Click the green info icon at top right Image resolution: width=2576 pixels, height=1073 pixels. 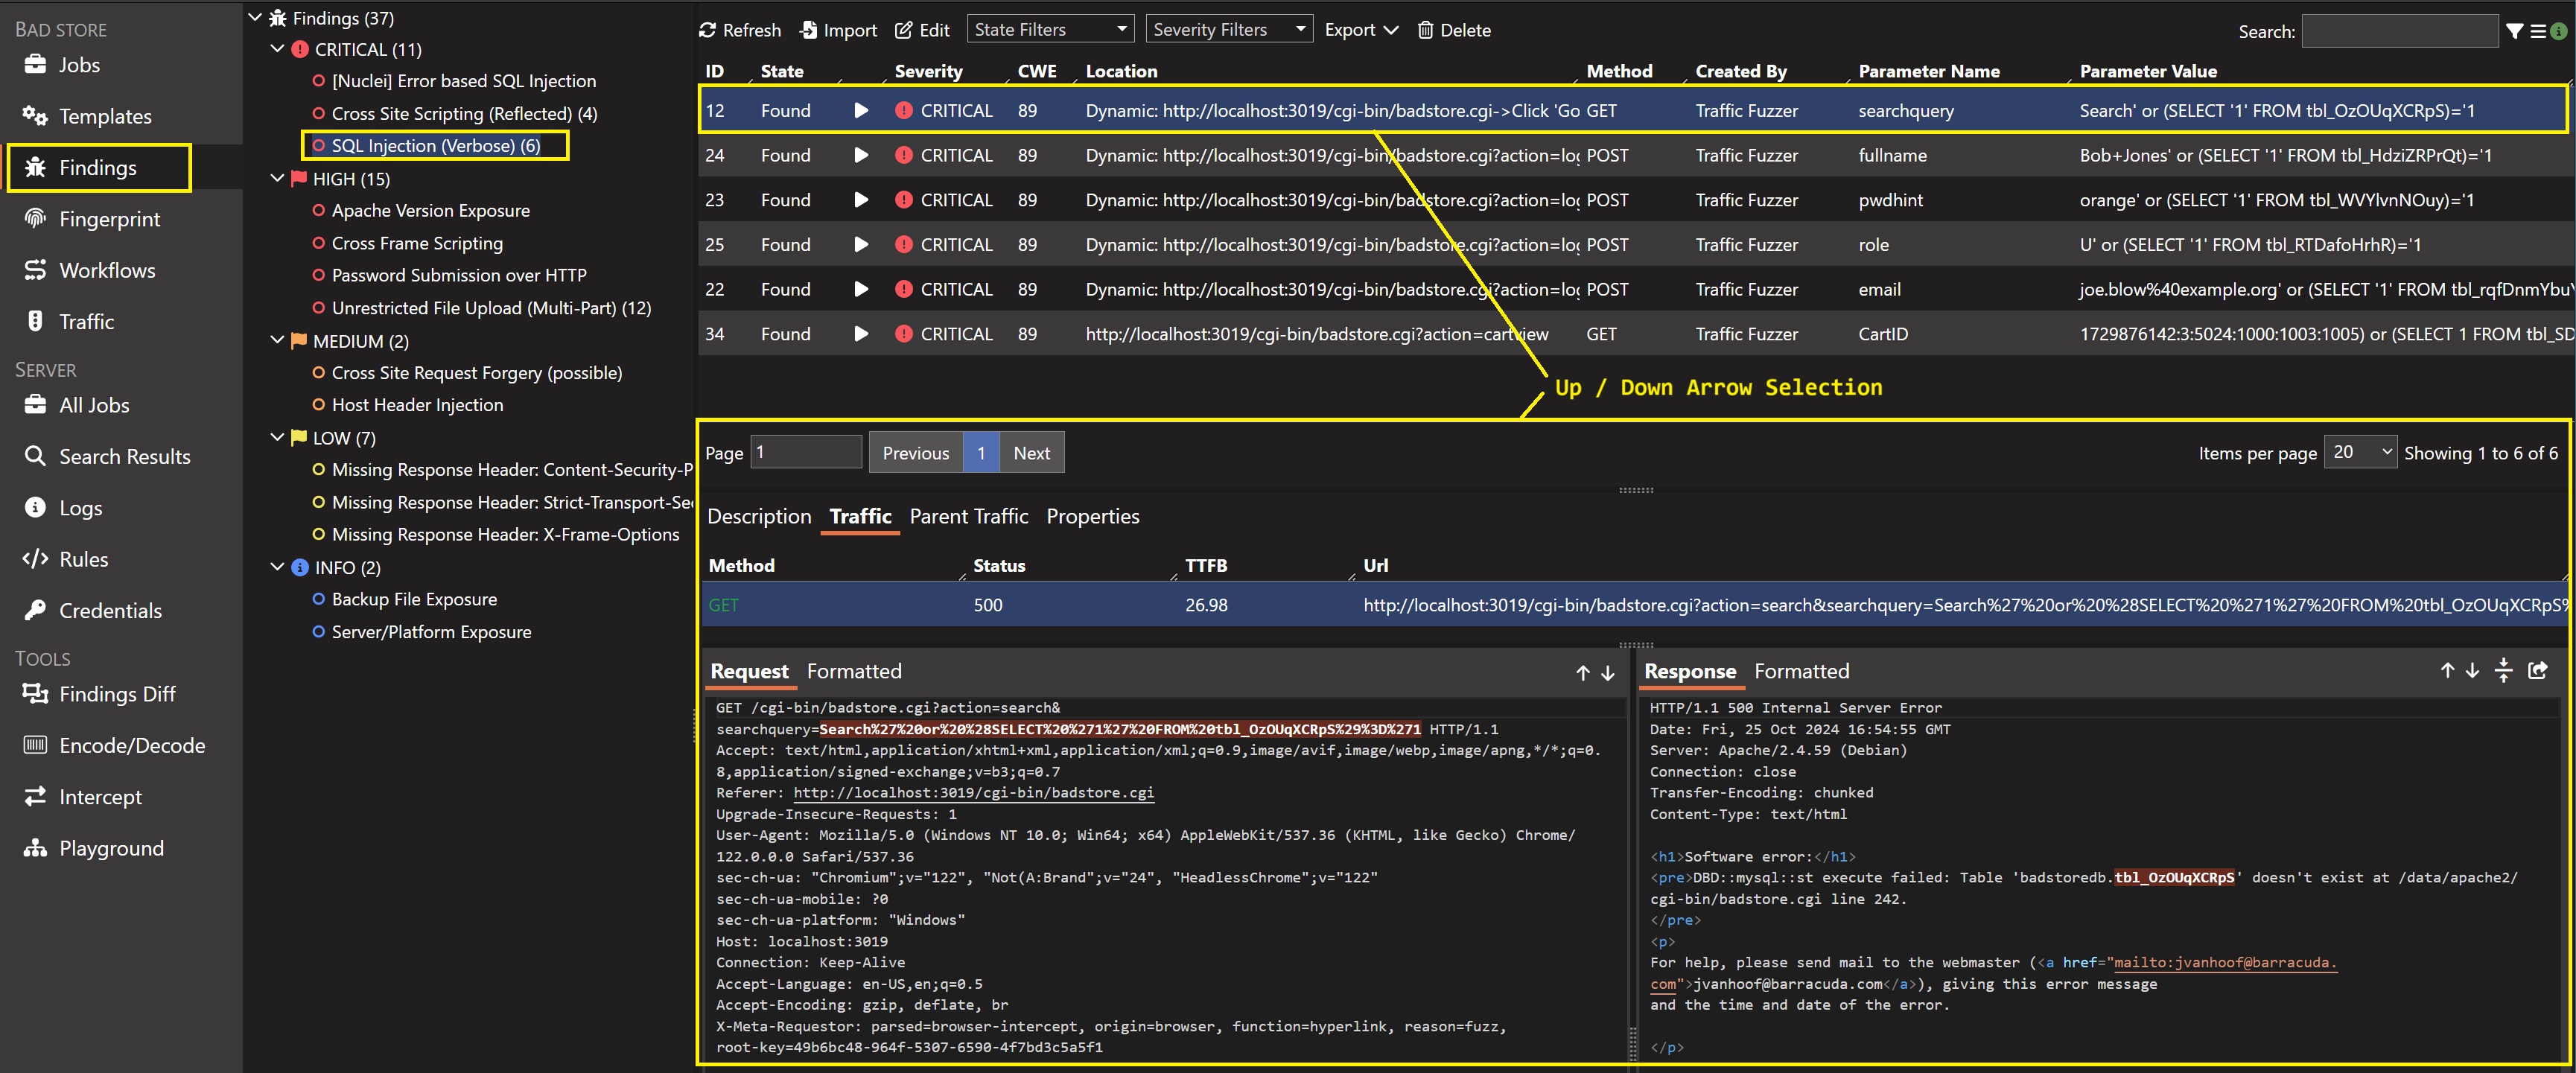[x=2559, y=32]
